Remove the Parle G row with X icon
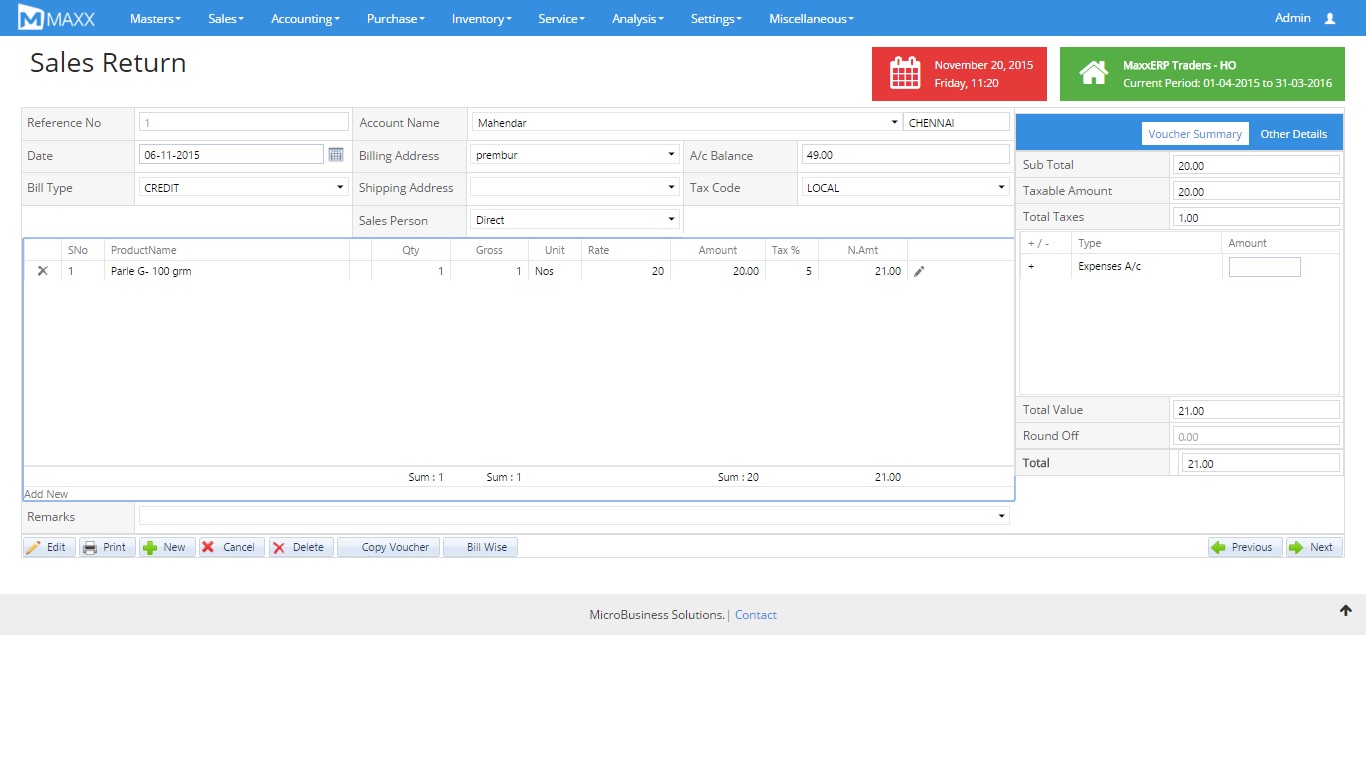 42,271
